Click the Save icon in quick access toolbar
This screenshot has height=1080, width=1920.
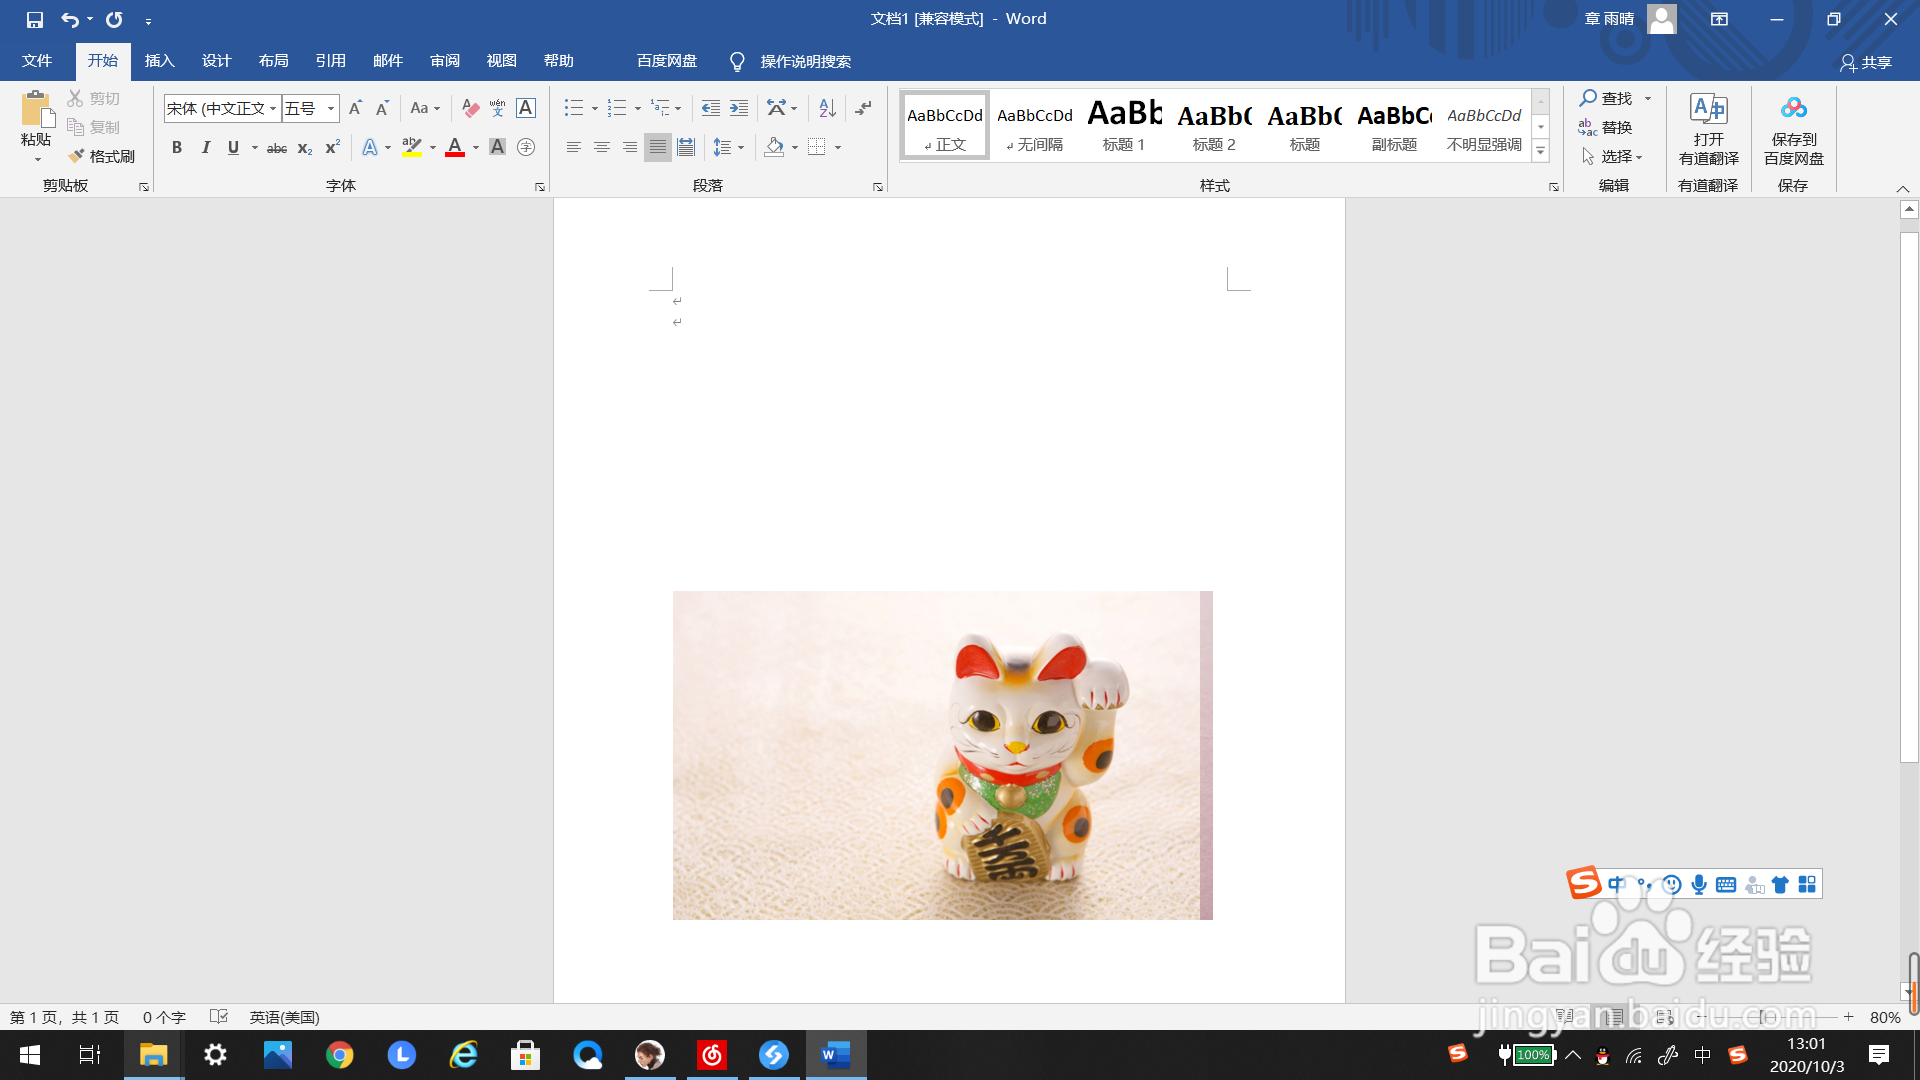coord(35,19)
